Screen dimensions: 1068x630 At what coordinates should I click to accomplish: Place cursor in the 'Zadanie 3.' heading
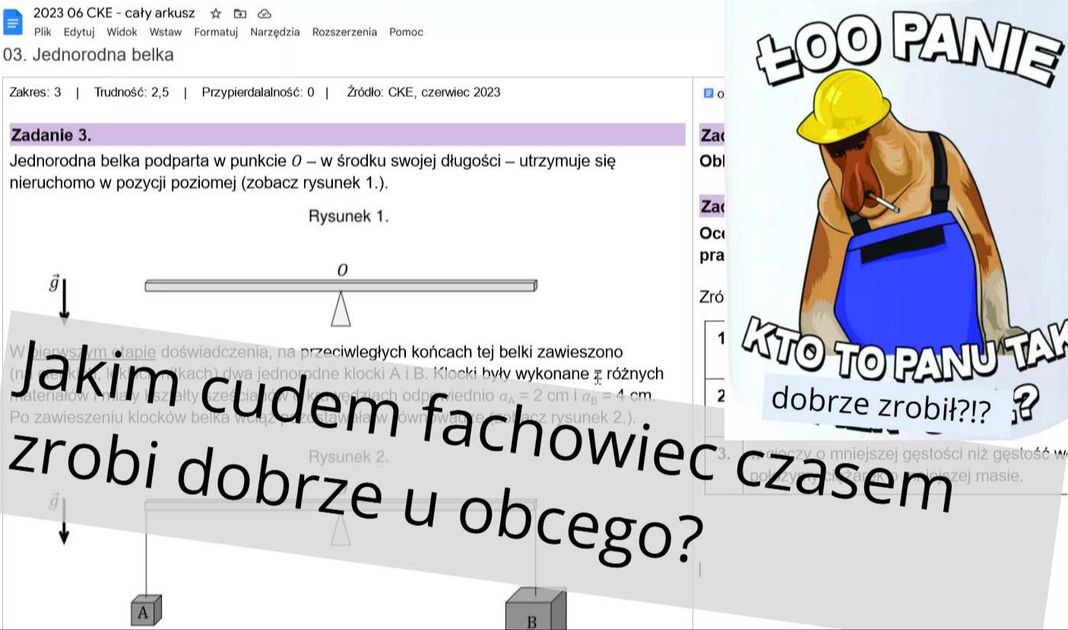[50, 134]
